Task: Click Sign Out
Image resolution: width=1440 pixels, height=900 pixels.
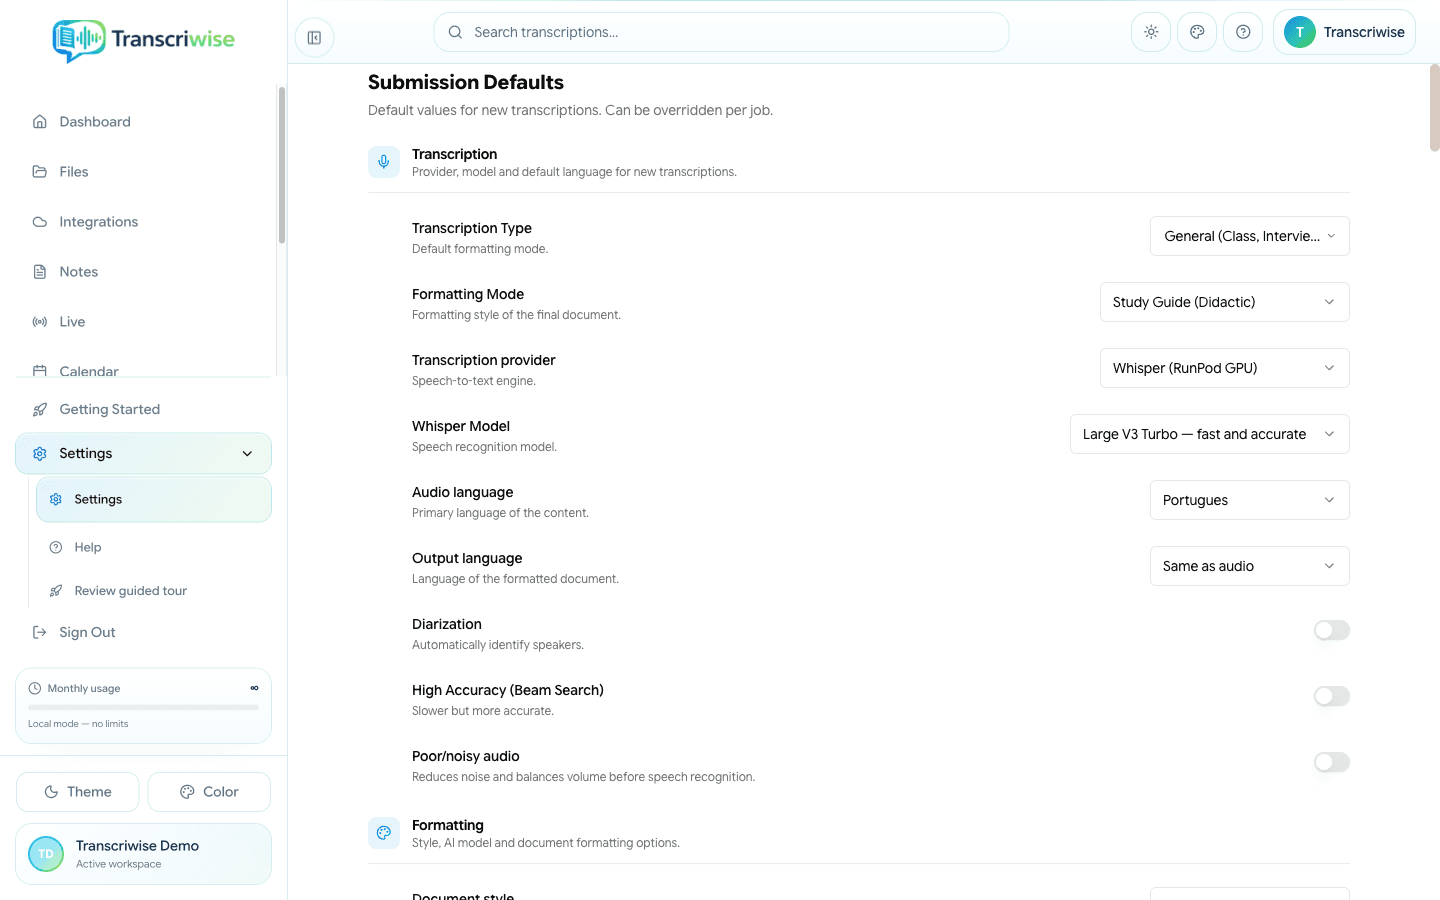Action: [x=143, y=632]
